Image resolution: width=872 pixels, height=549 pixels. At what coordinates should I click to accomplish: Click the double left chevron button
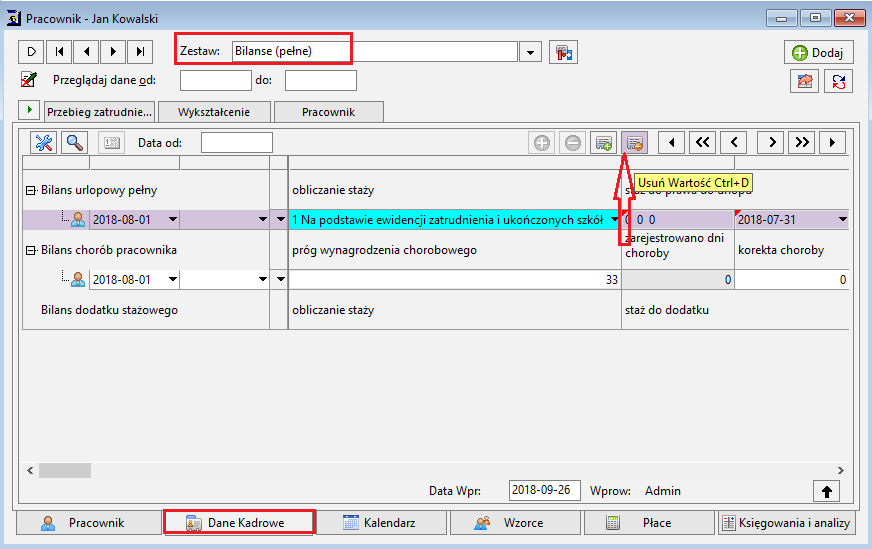(703, 143)
